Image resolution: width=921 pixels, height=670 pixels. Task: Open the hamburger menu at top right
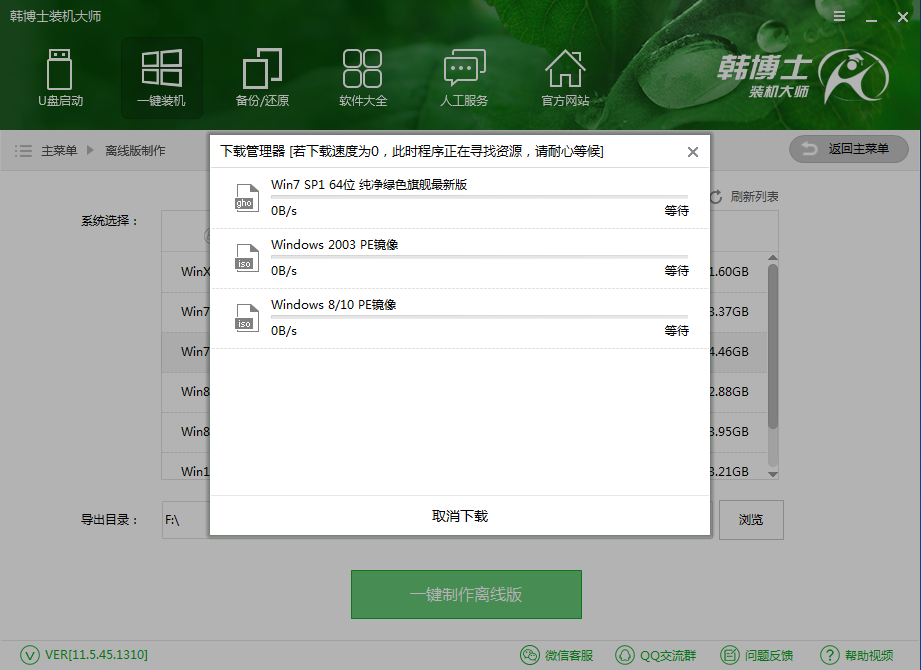point(838,16)
